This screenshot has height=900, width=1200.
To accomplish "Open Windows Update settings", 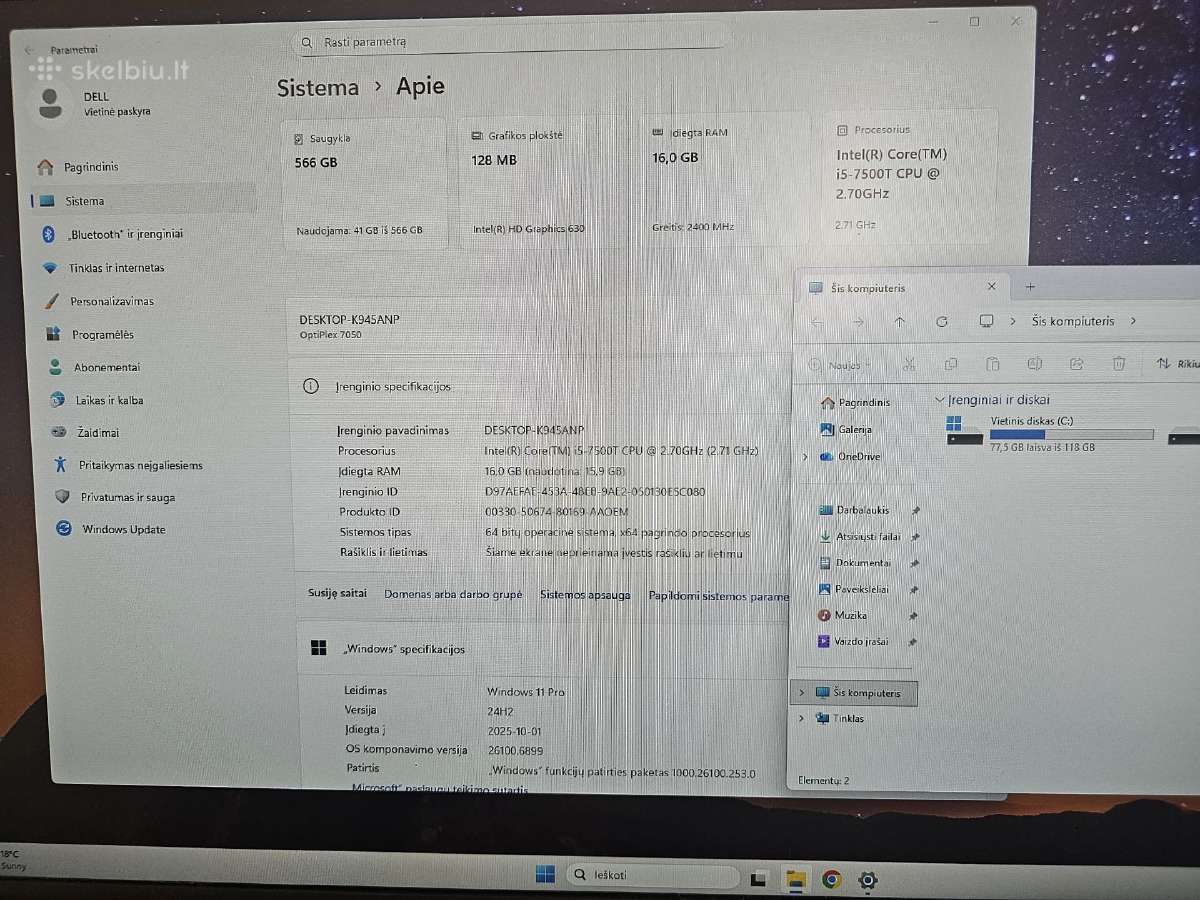I will pyautogui.click(x=112, y=529).
